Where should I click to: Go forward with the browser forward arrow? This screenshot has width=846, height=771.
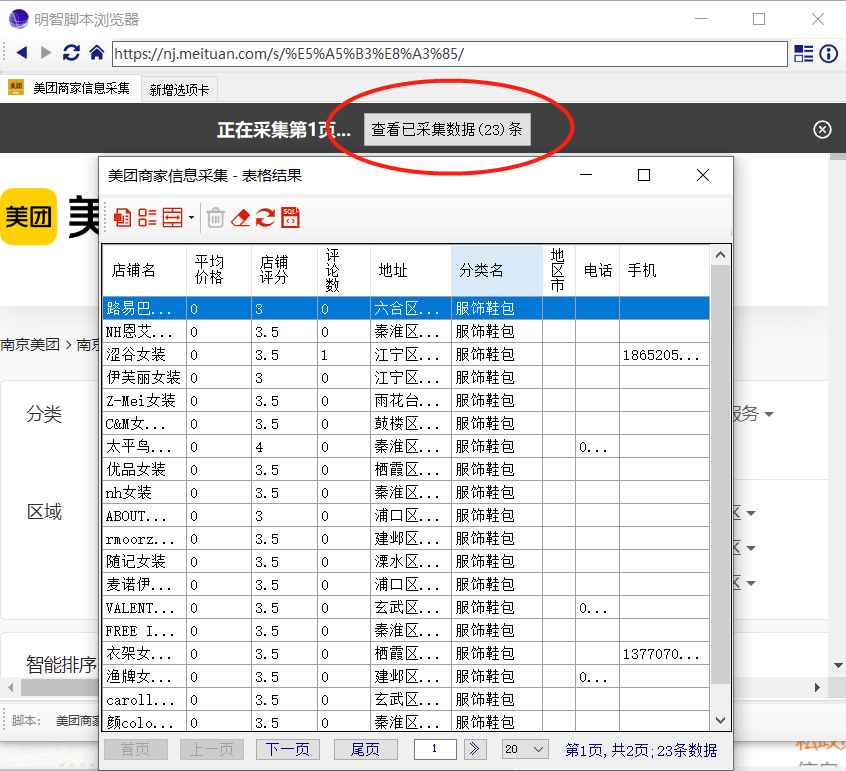coord(46,52)
